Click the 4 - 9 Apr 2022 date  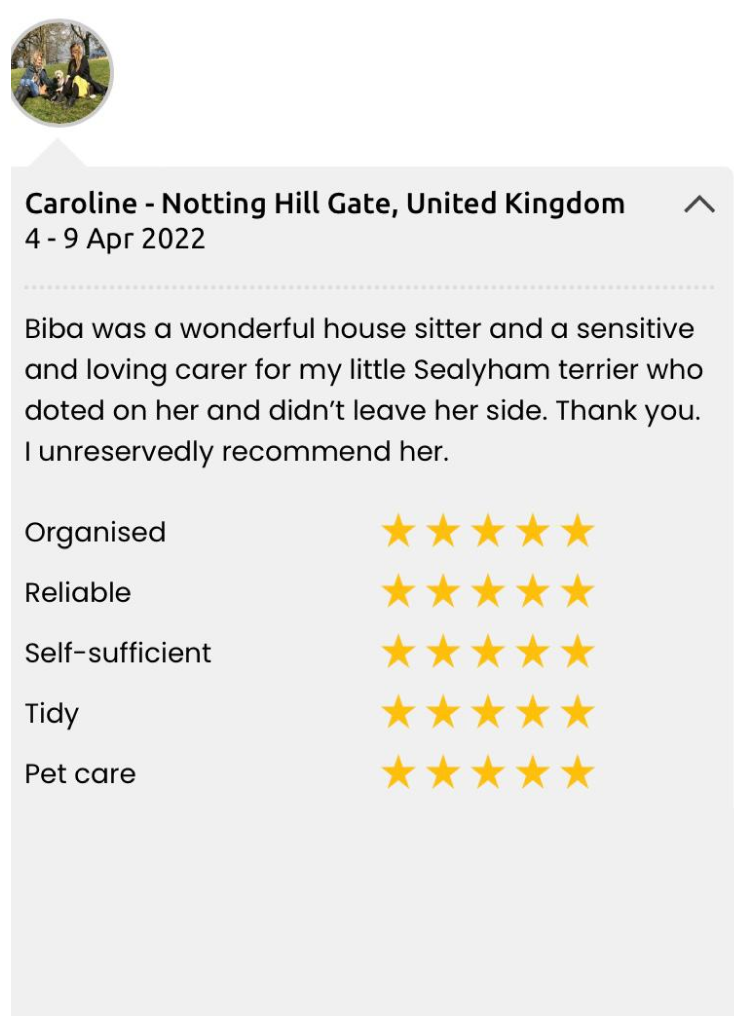pyautogui.click(x=115, y=239)
